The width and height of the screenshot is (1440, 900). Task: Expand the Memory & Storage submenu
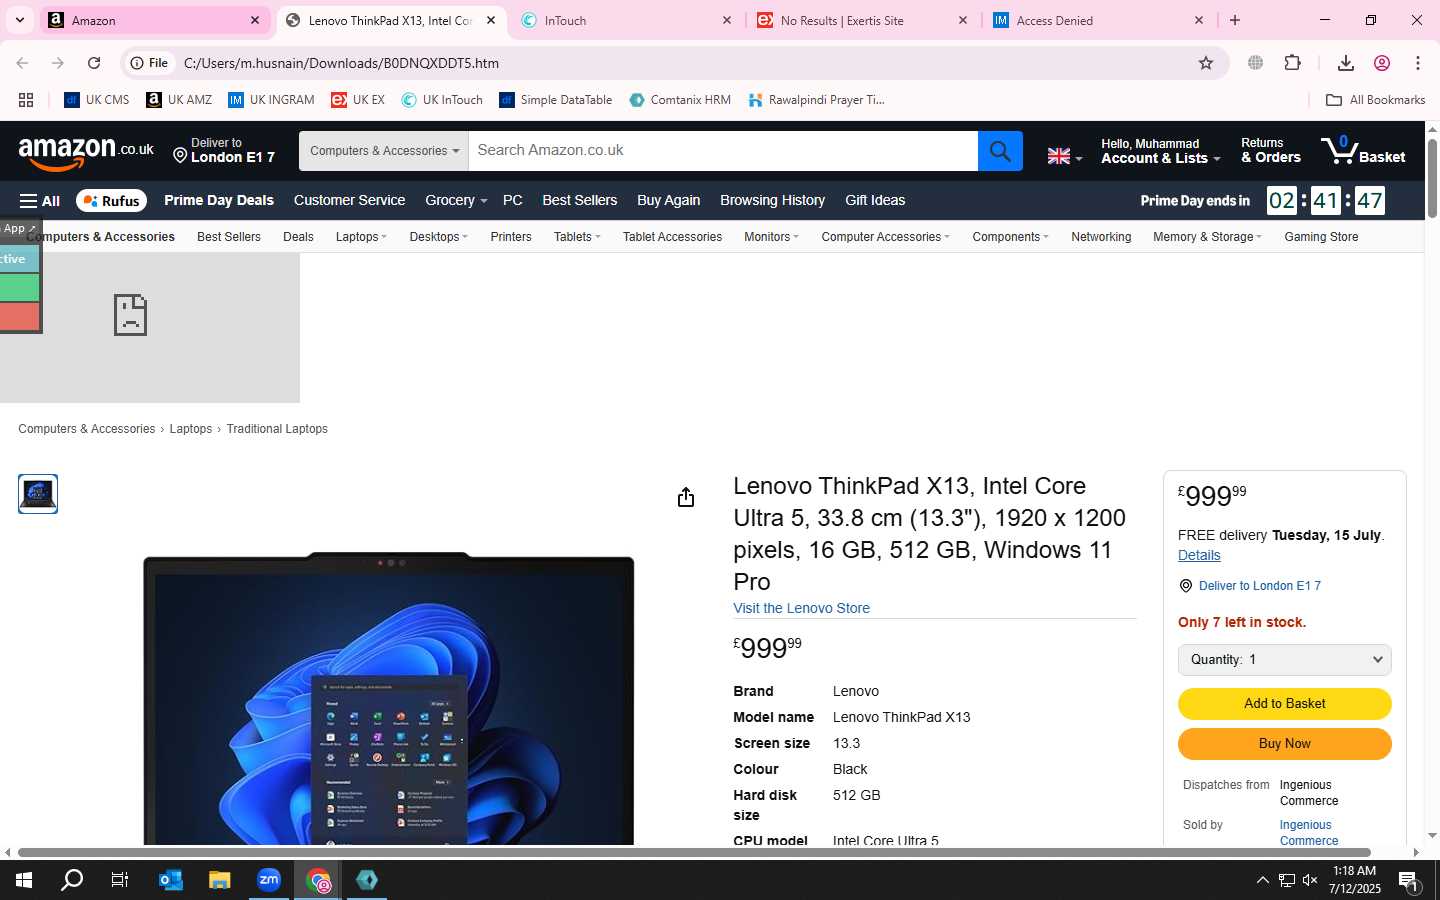(1207, 237)
